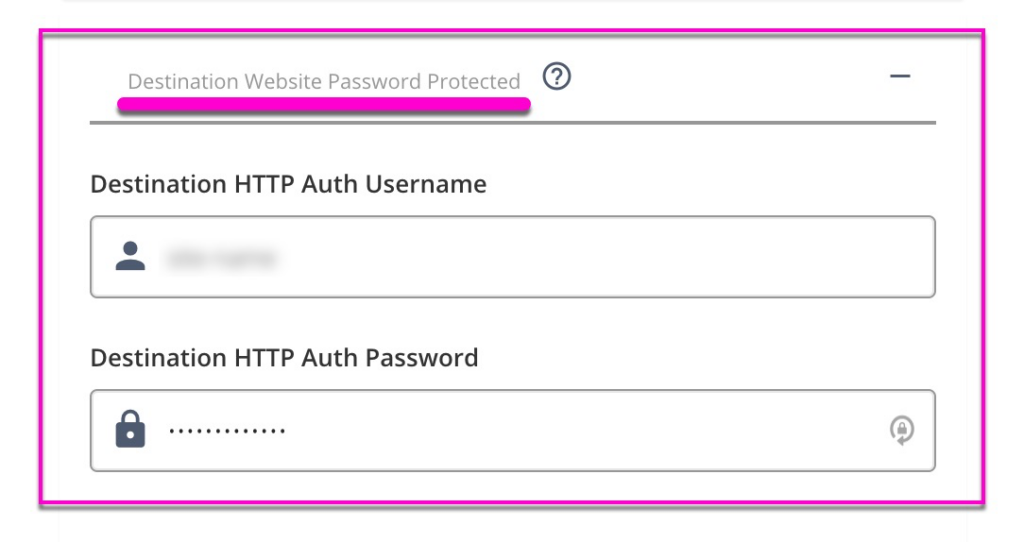Click the word Username in the label
The height and width of the screenshot is (542, 1024).
coord(426,184)
